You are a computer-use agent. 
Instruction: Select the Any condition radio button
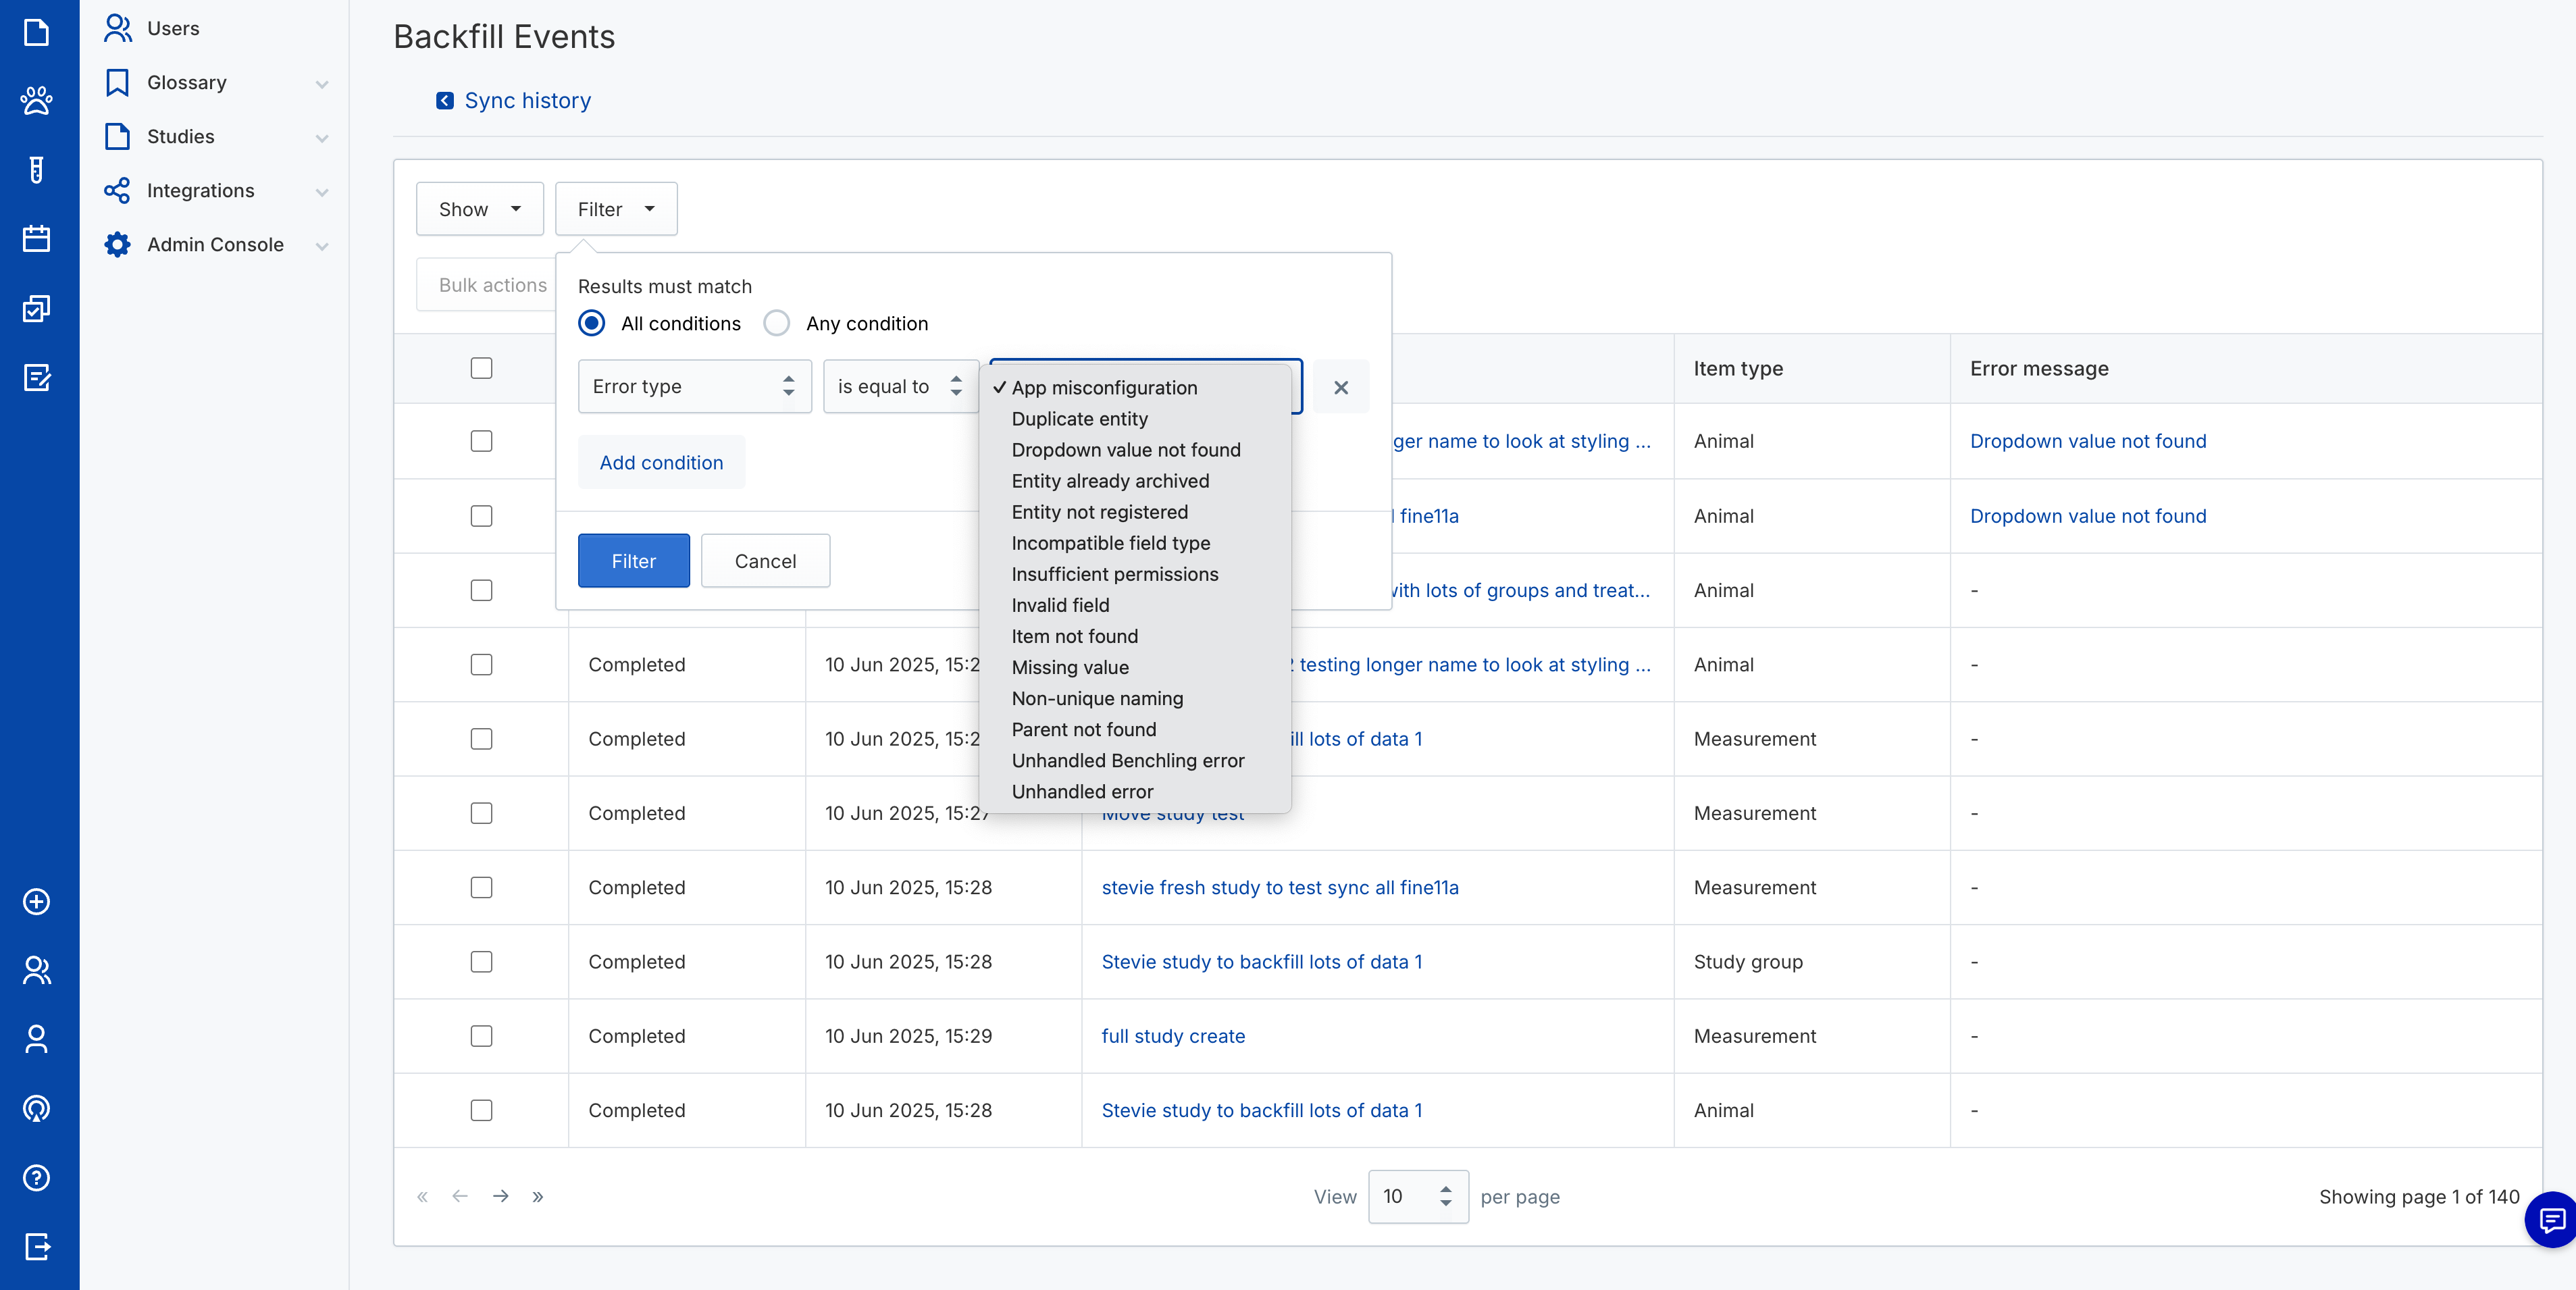coord(777,323)
